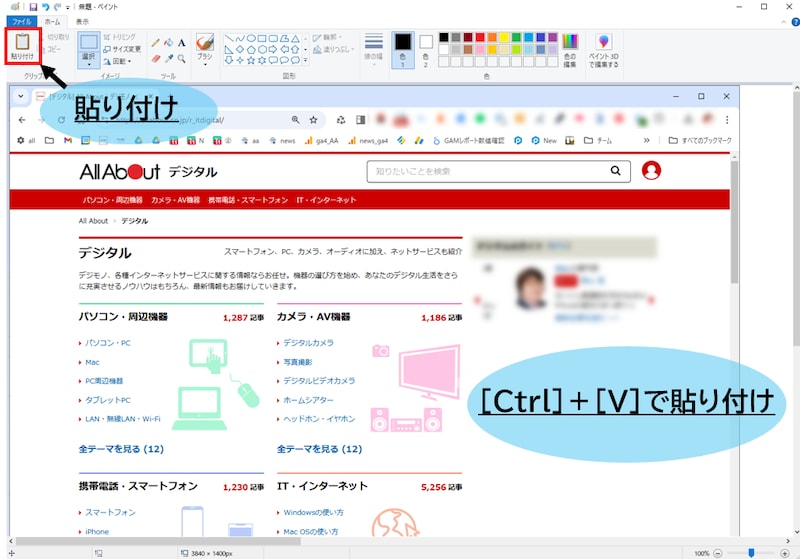The image size is (800, 559).
Task: Choose the Five-point star shape
Action: click(x=251, y=60)
